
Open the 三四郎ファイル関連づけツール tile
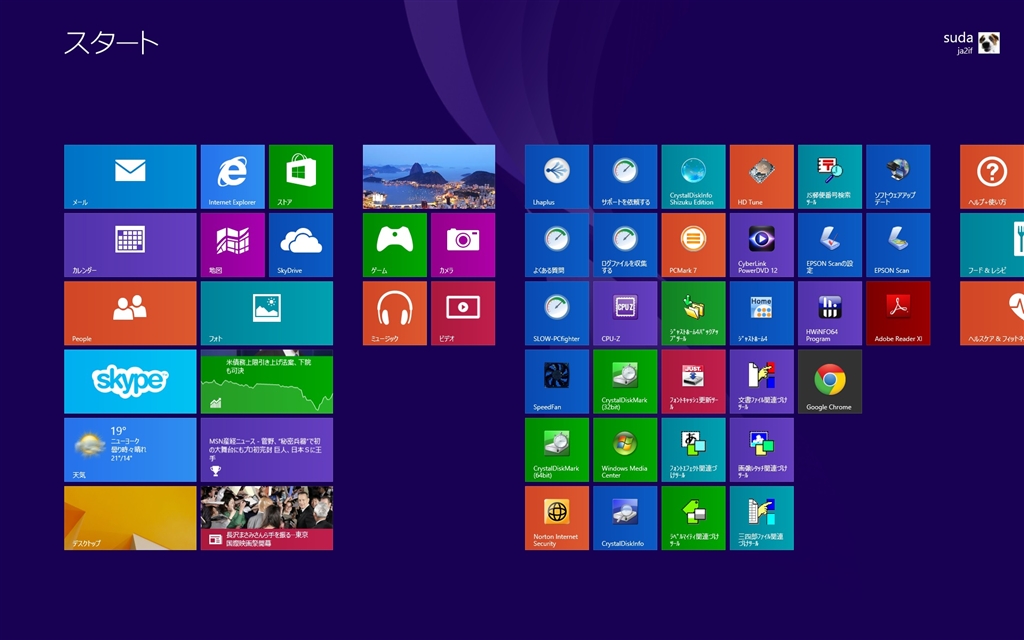(761, 518)
